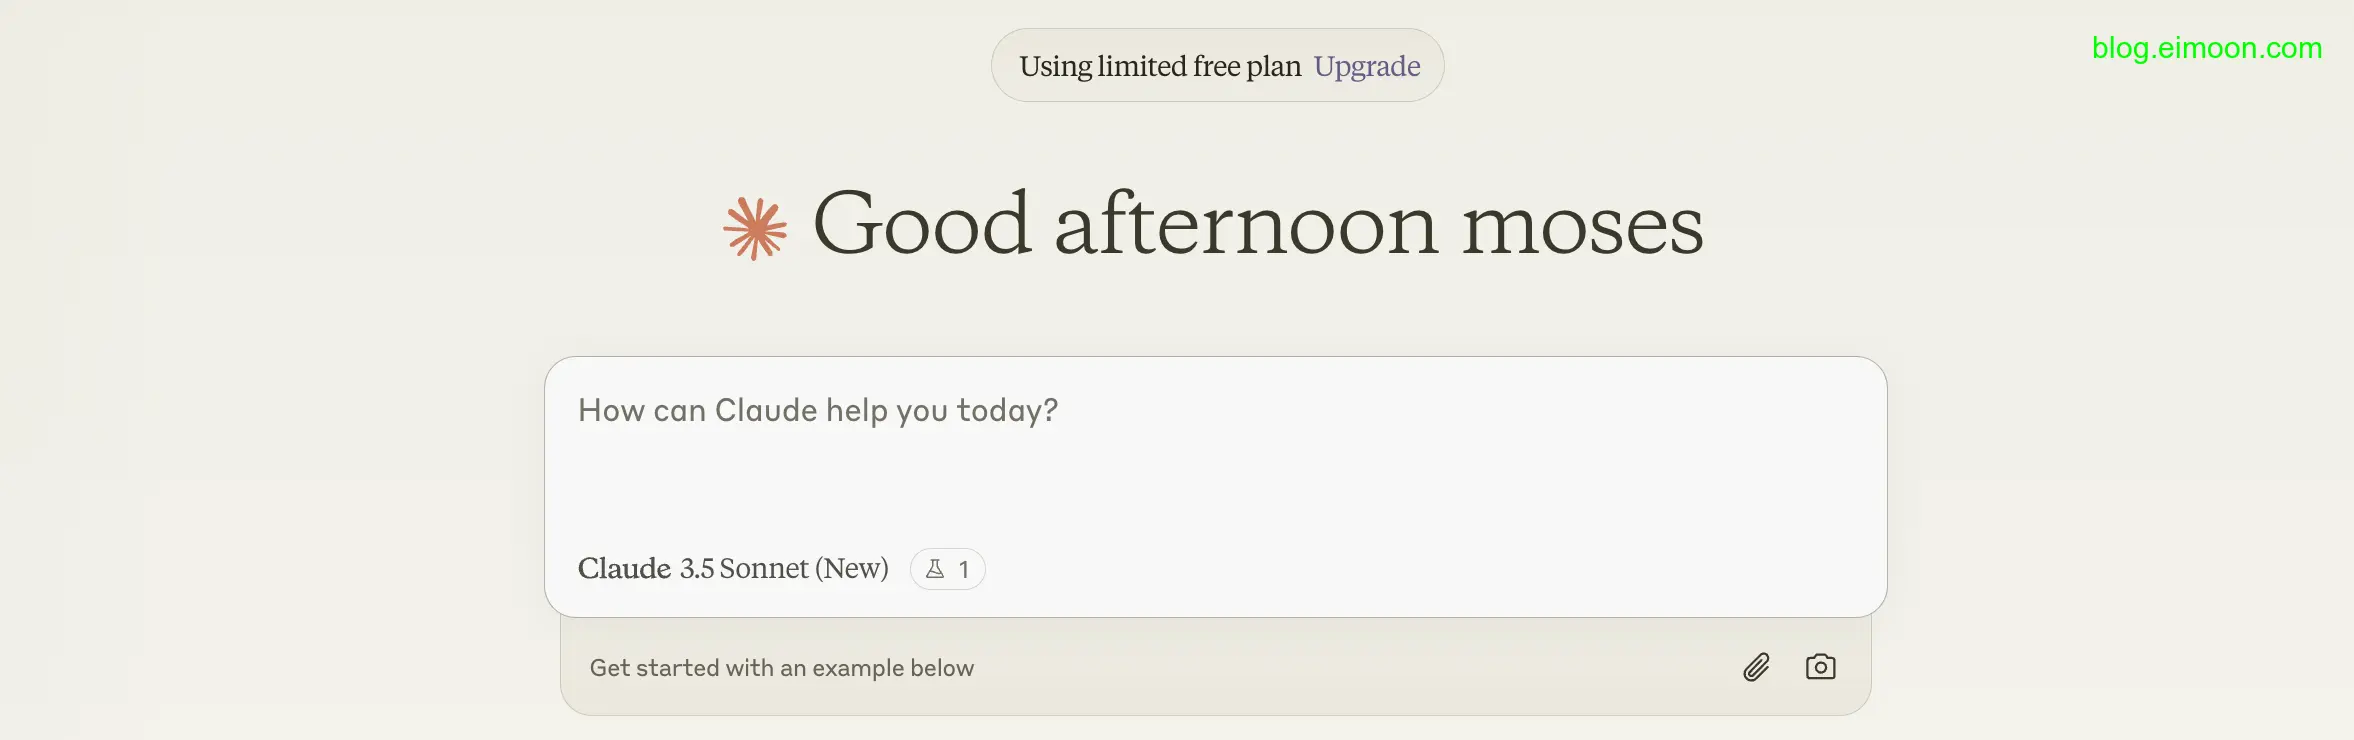
Task: Click the blog.eimoon.com watermark text
Action: coord(2206,48)
